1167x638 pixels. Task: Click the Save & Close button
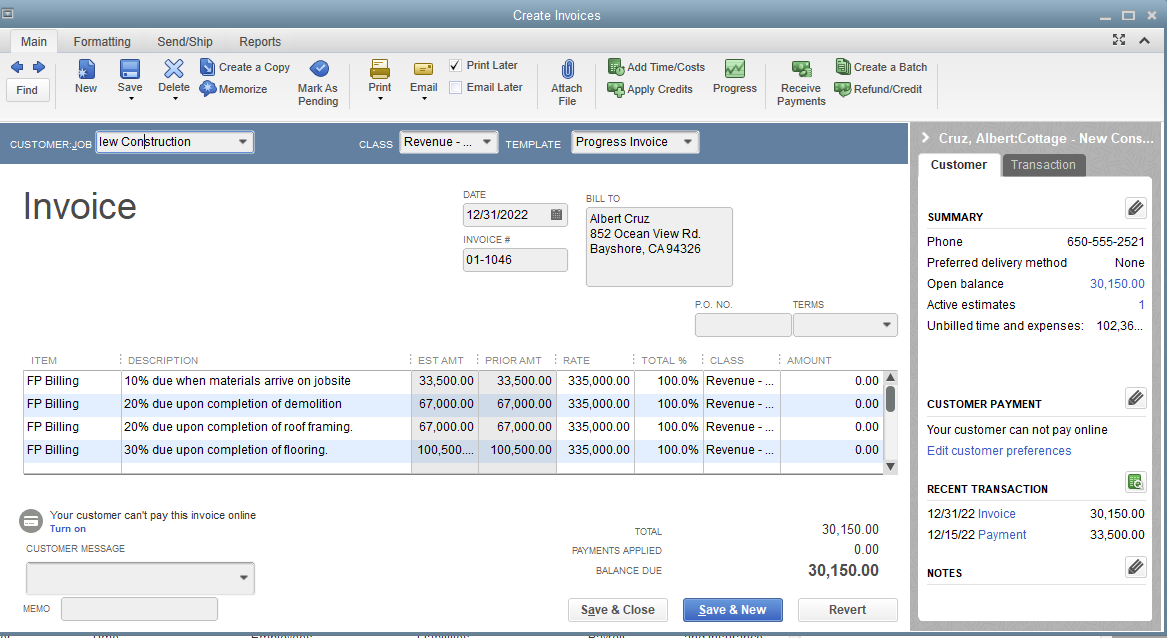617,610
